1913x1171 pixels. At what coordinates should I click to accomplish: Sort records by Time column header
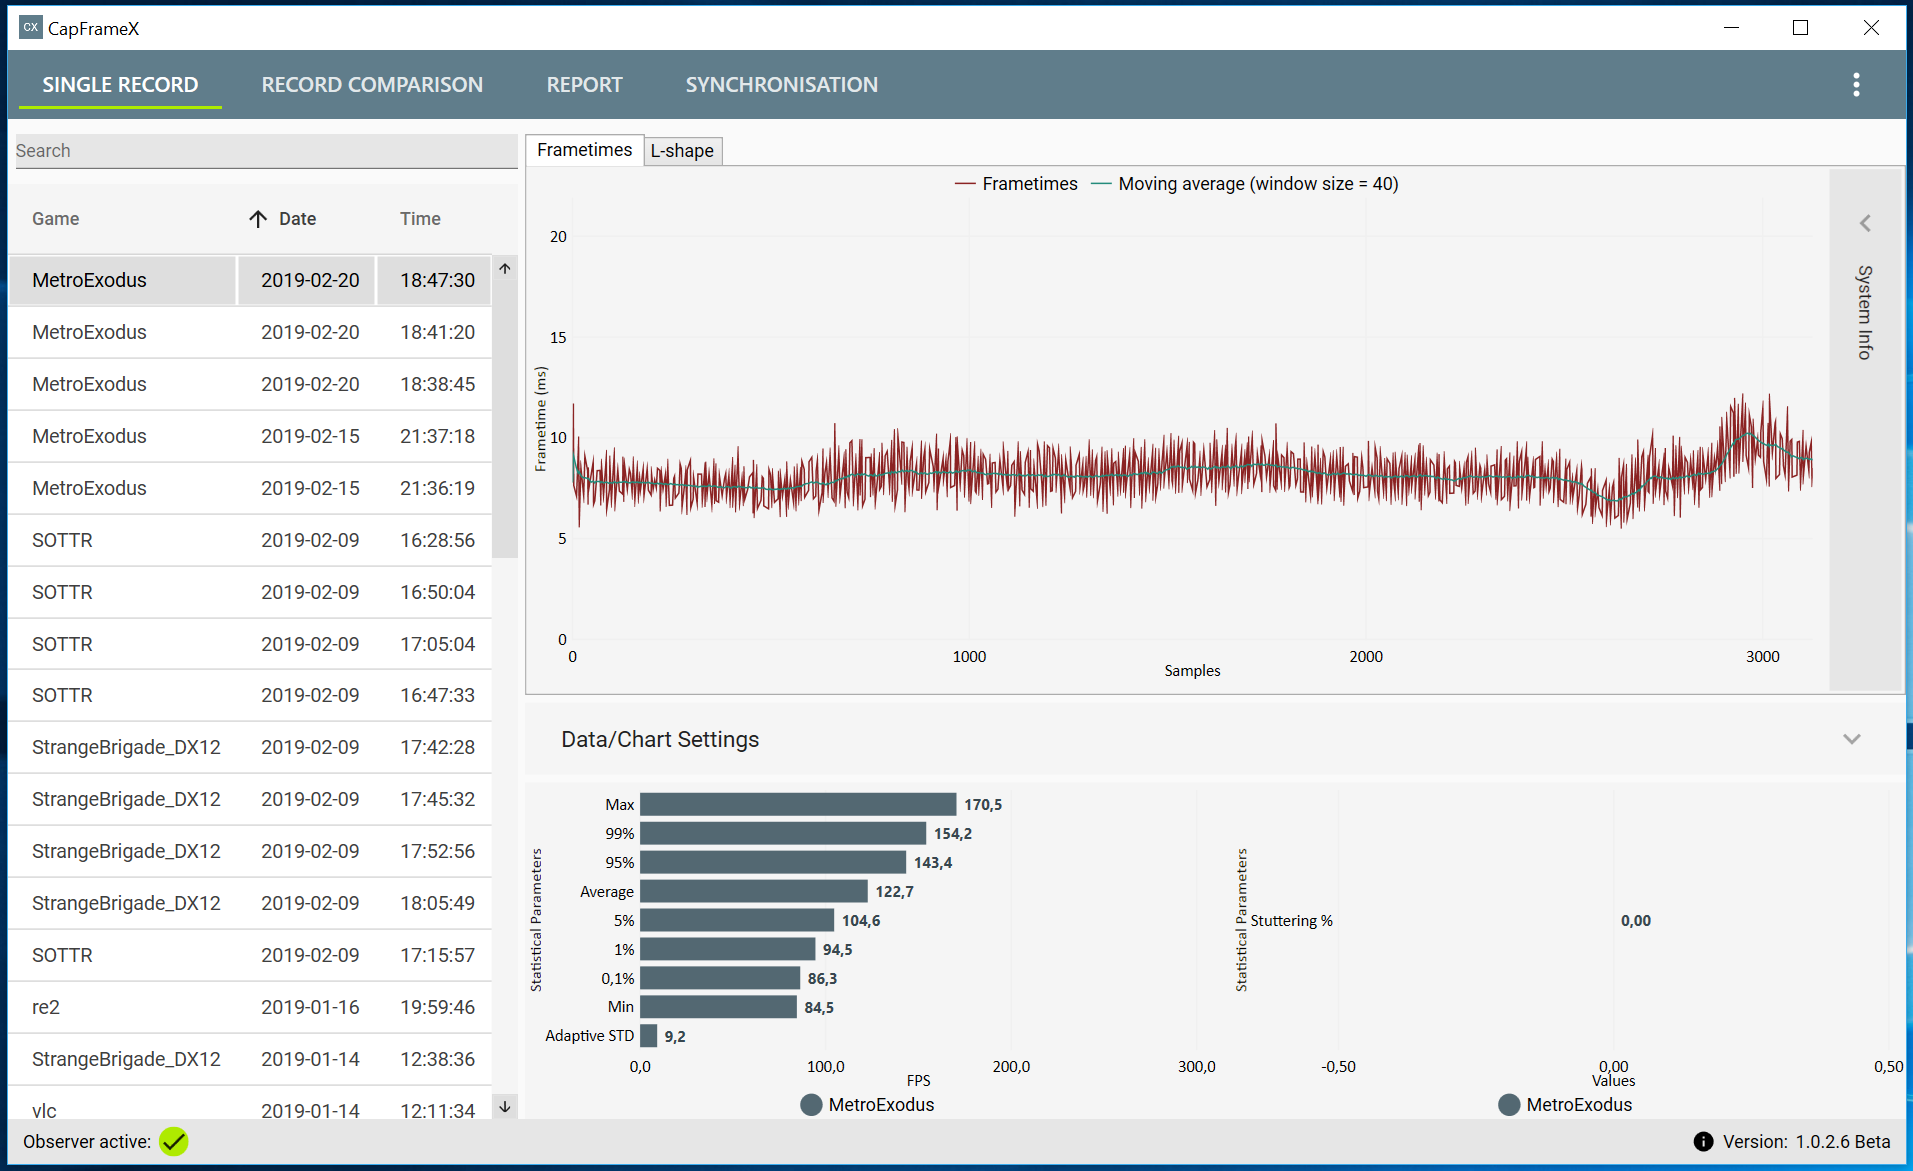coord(420,219)
